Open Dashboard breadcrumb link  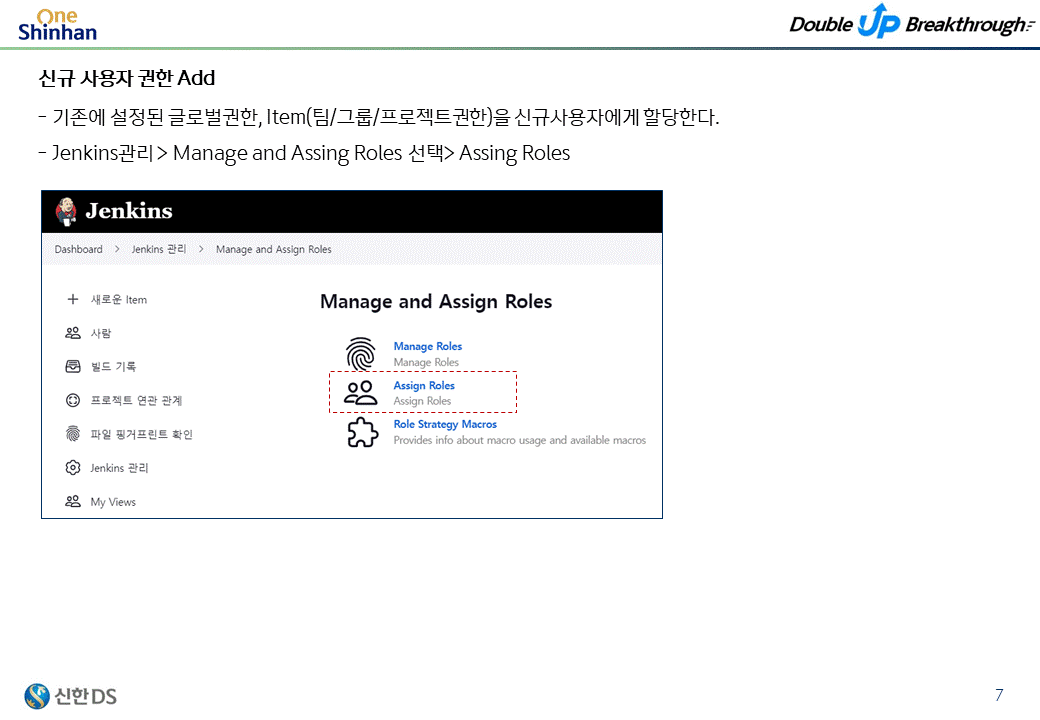(x=78, y=249)
